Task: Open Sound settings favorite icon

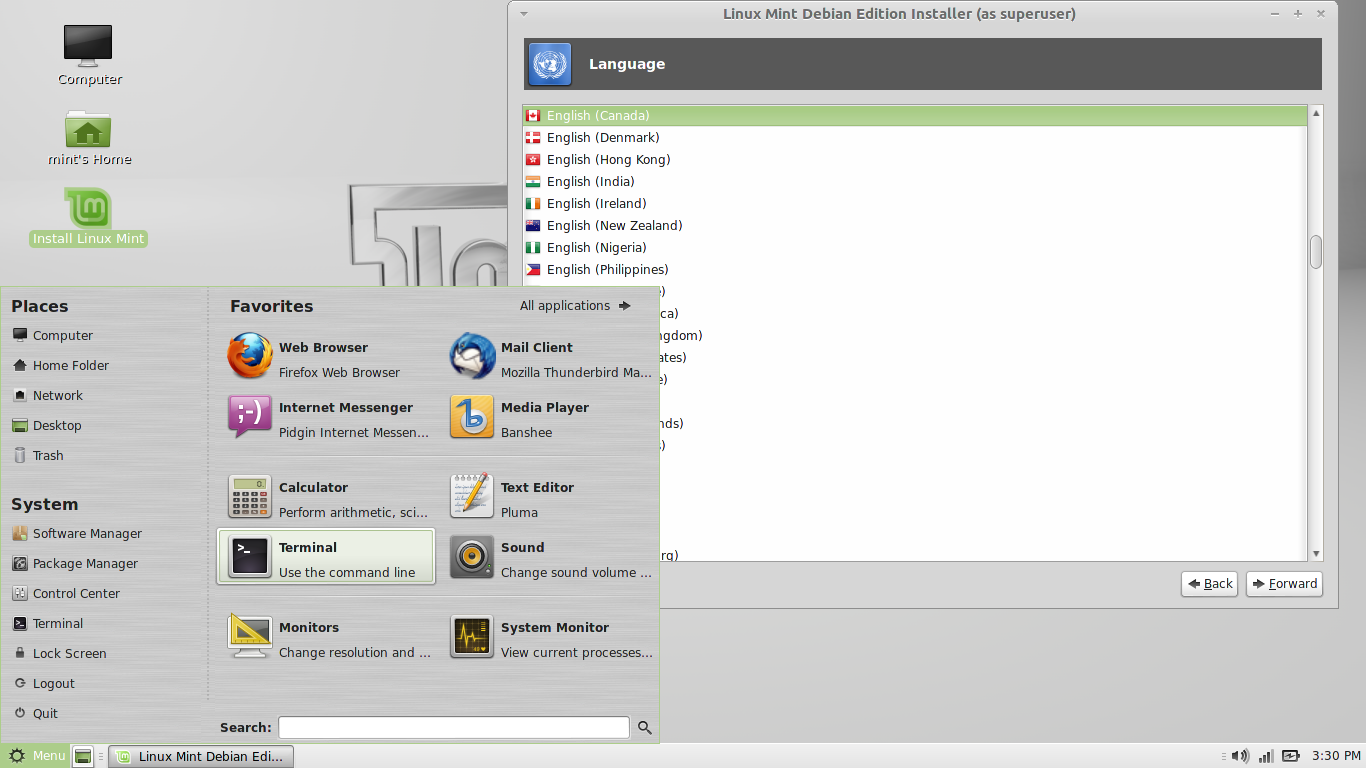Action: click(472, 557)
